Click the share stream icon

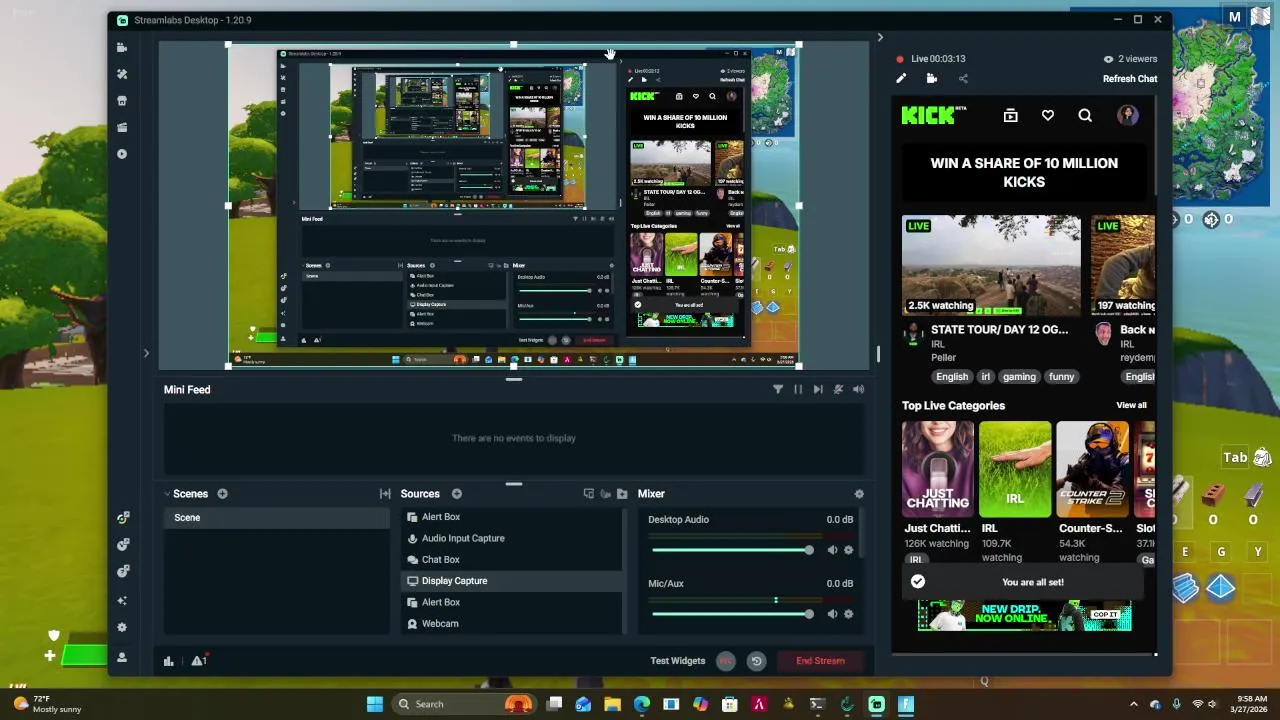pyautogui.click(x=963, y=79)
